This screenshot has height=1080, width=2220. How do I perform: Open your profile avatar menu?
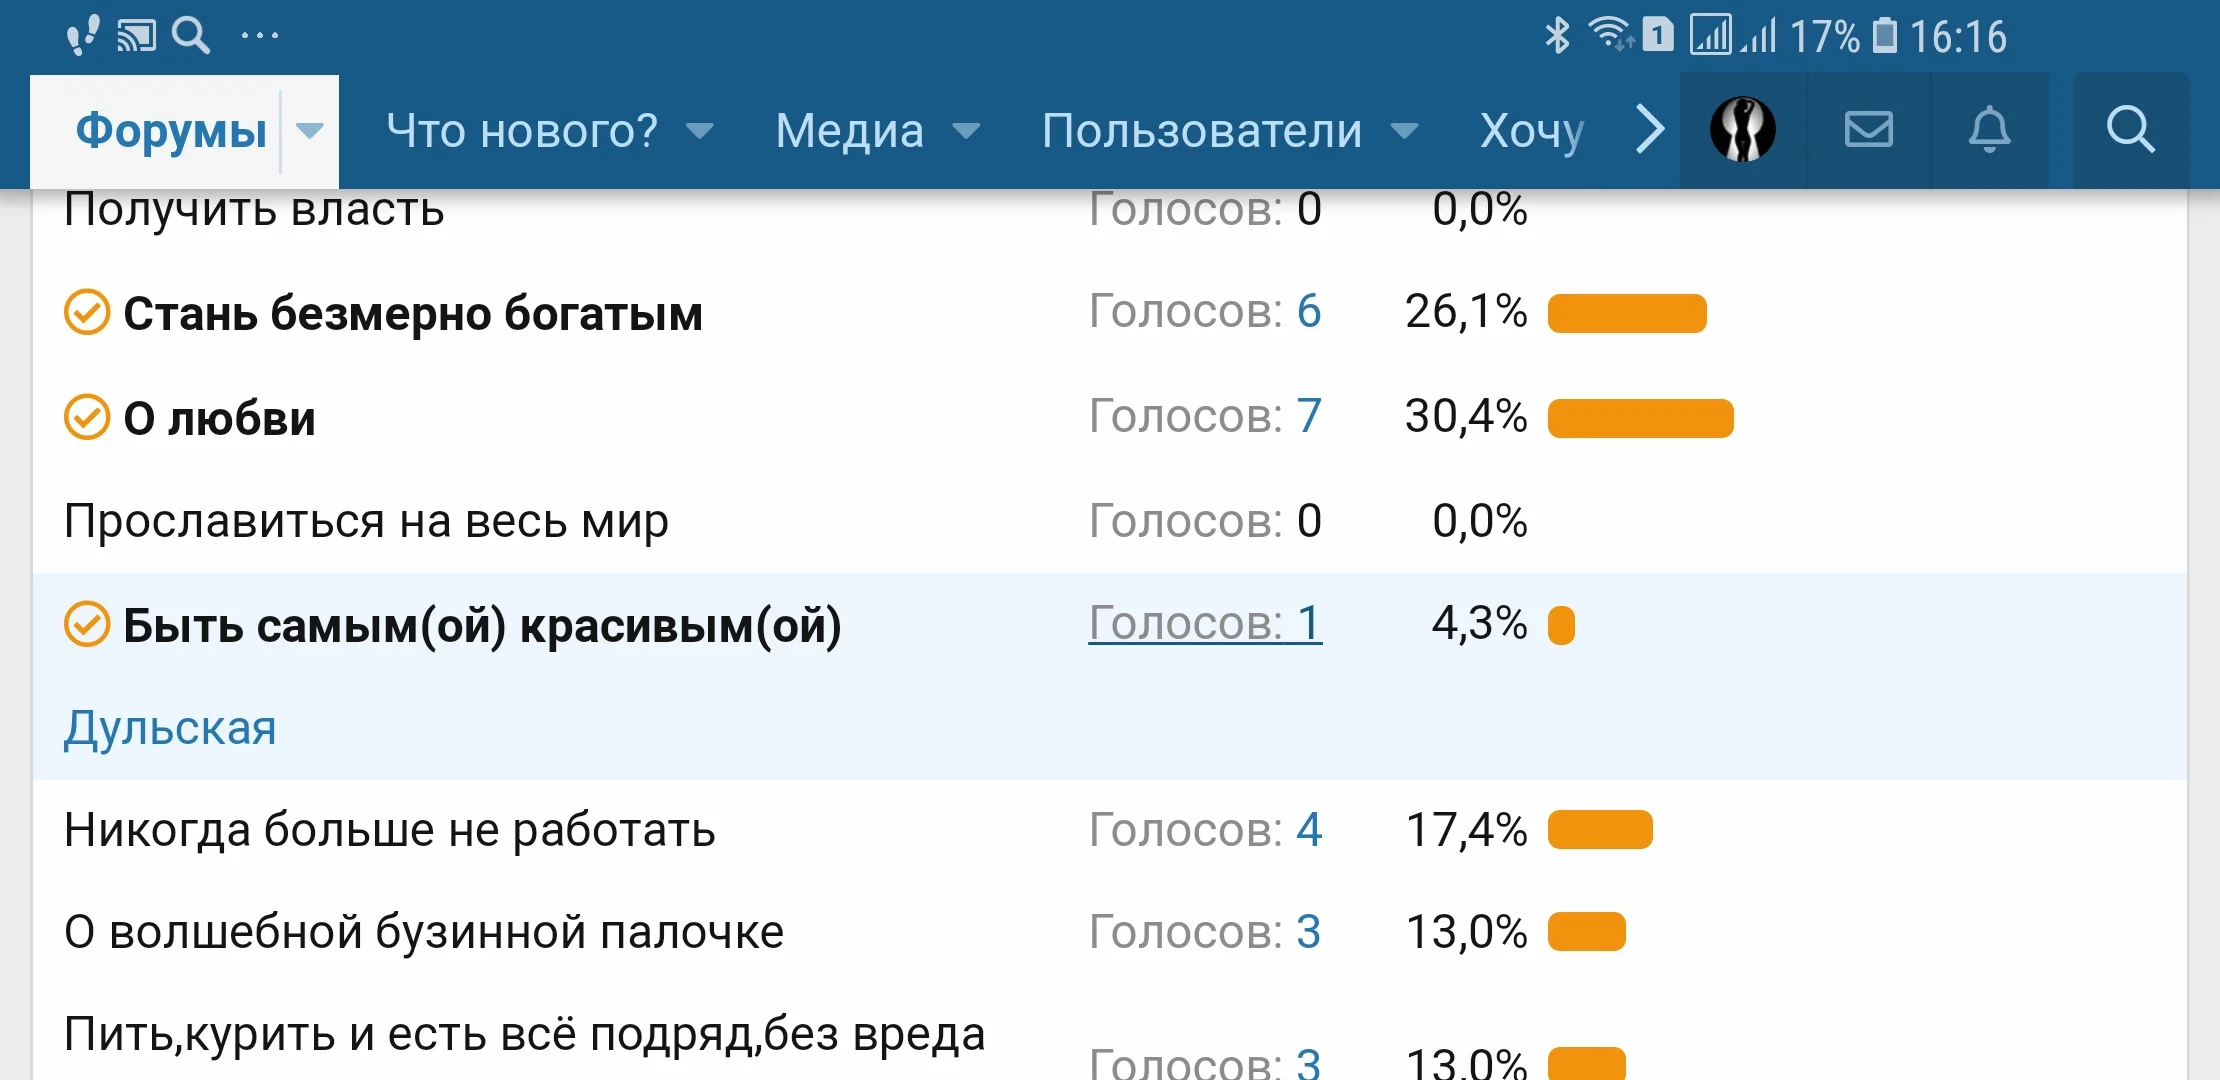pos(1741,130)
